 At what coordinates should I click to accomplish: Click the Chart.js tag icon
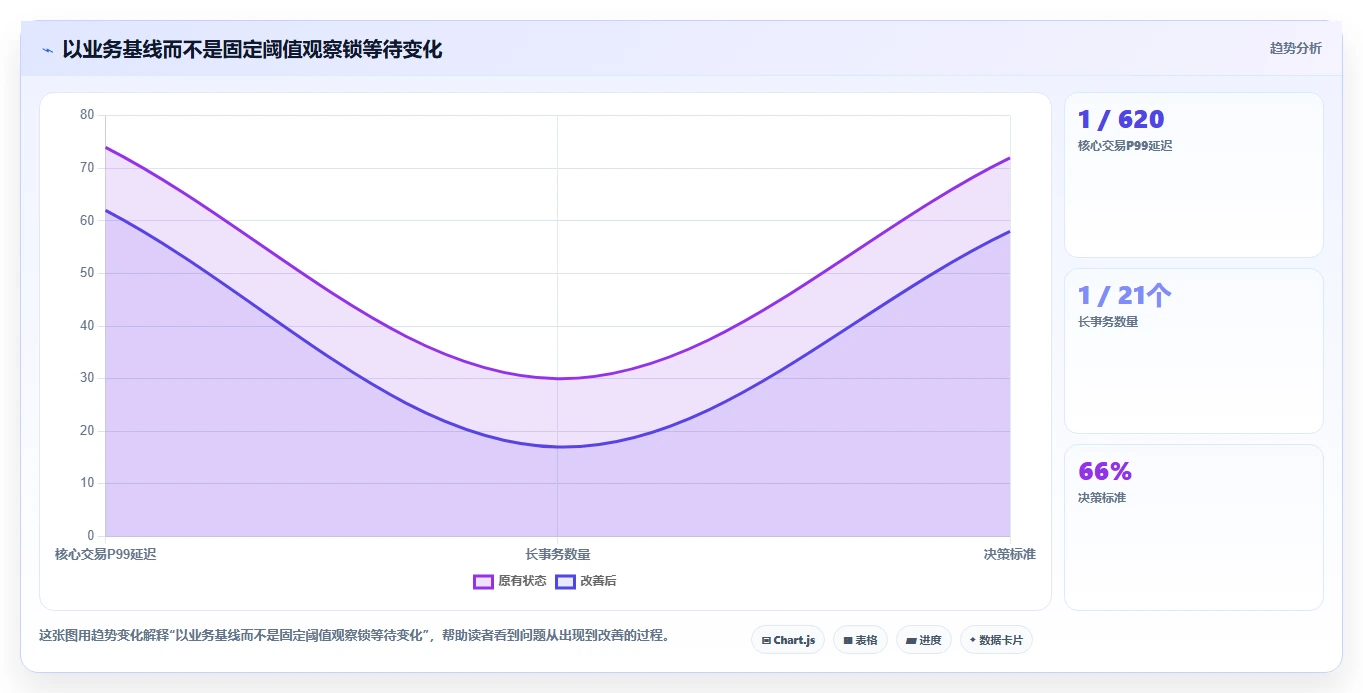(x=766, y=640)
